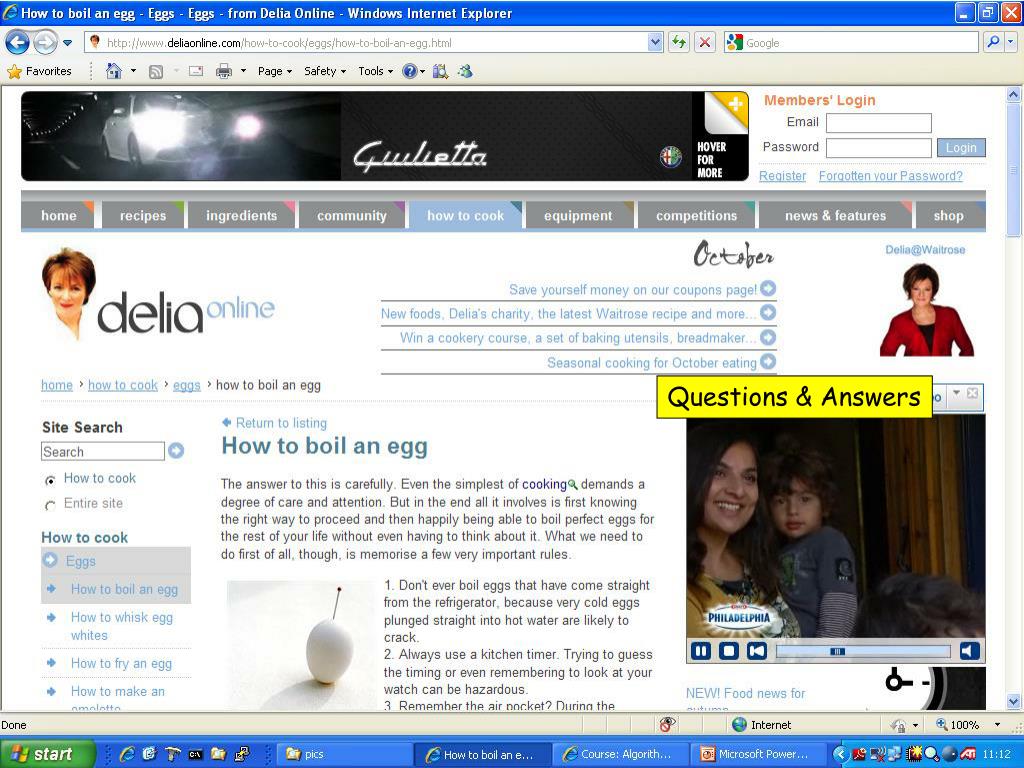The height and width of the screenshot is (768, 1024).
Task: Click the Help question mark icon
Action: coord(409,71)
